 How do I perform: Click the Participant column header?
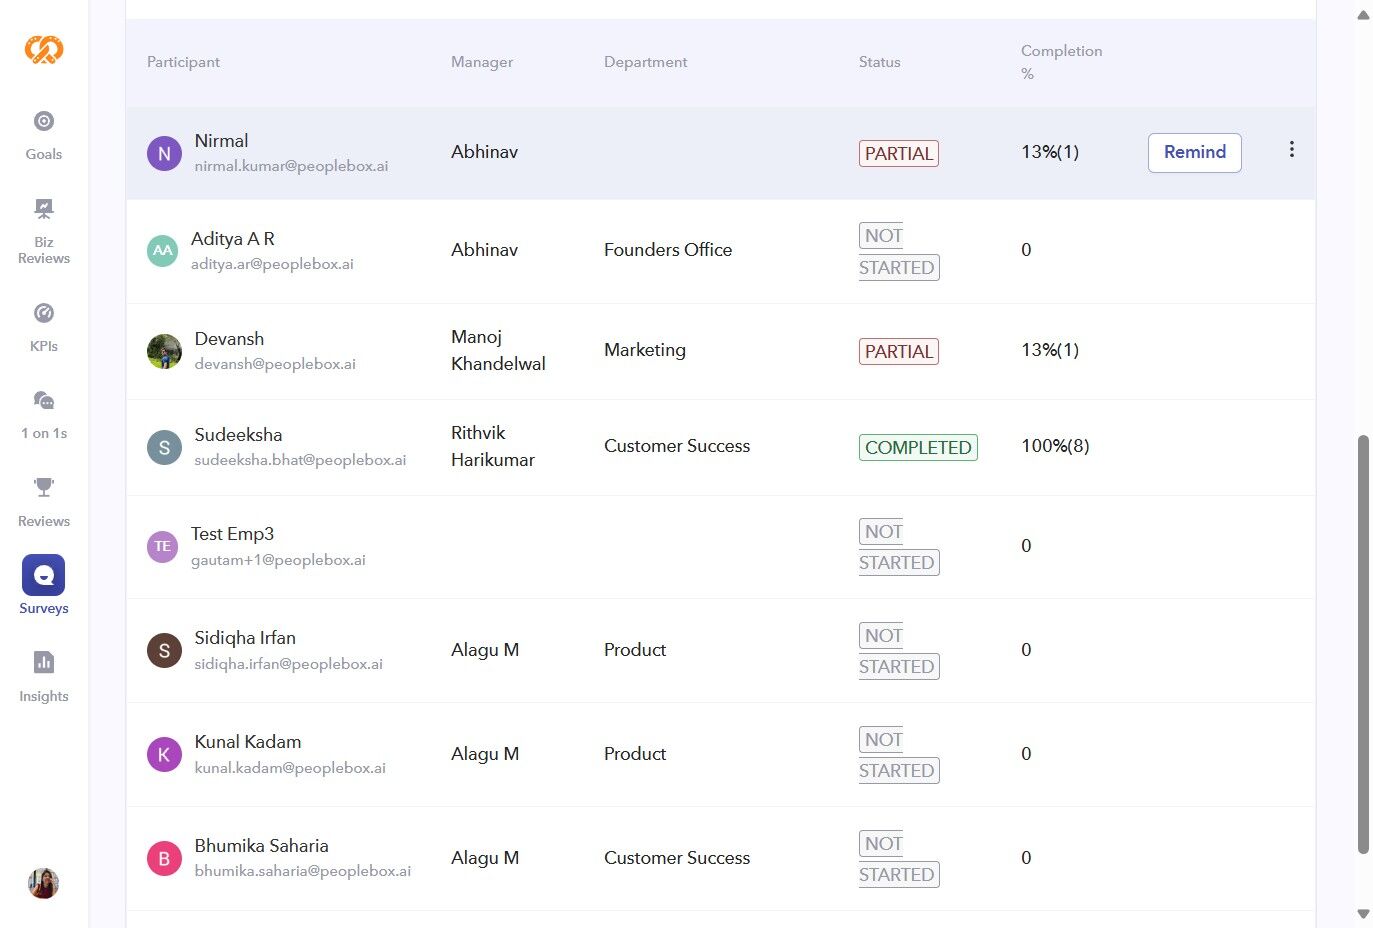pyautogui.click(x=183, y=62)
